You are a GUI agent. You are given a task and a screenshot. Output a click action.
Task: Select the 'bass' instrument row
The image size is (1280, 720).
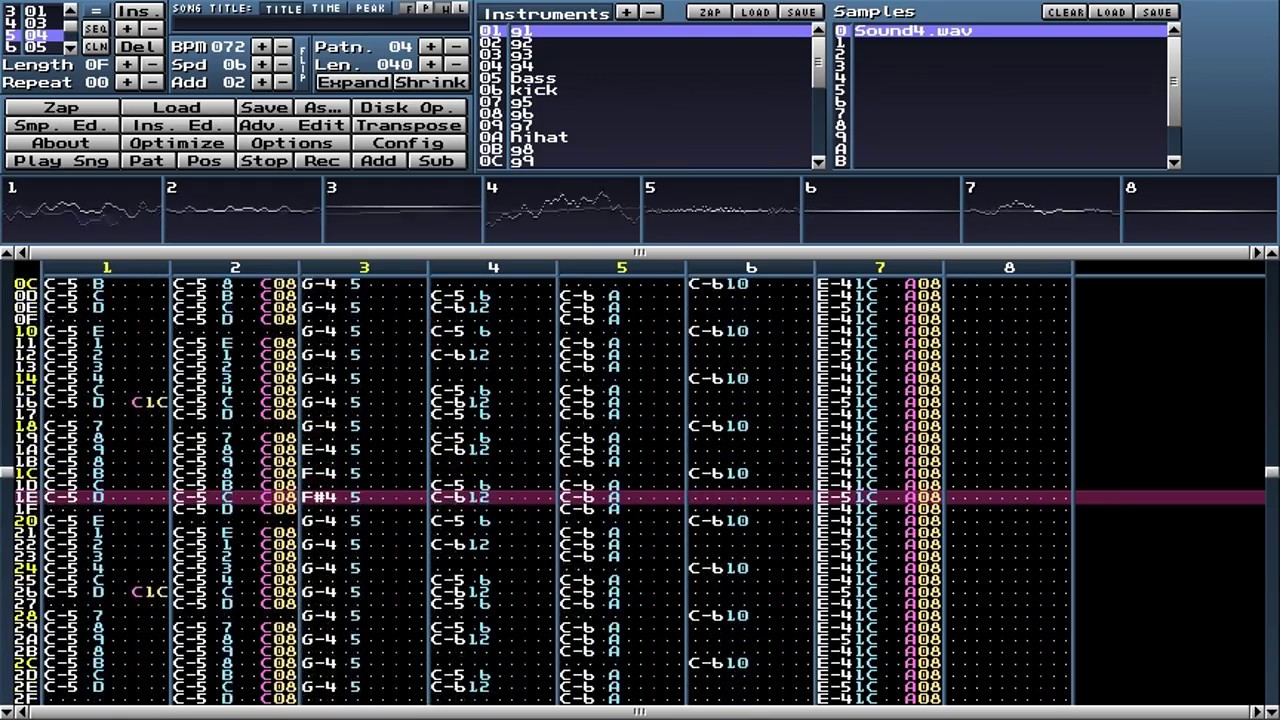tap(646, 78)
